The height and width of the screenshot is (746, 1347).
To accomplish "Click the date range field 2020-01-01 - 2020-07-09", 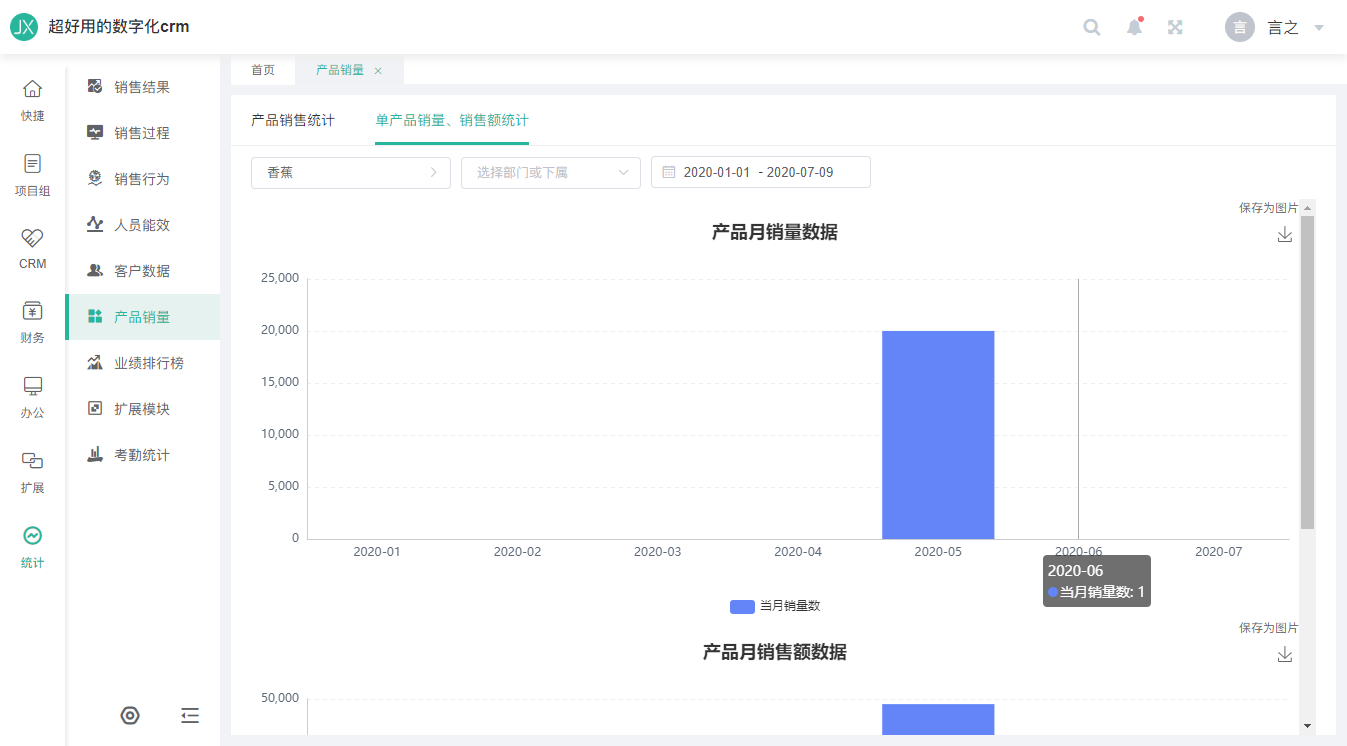I will [x=760, y=172].
